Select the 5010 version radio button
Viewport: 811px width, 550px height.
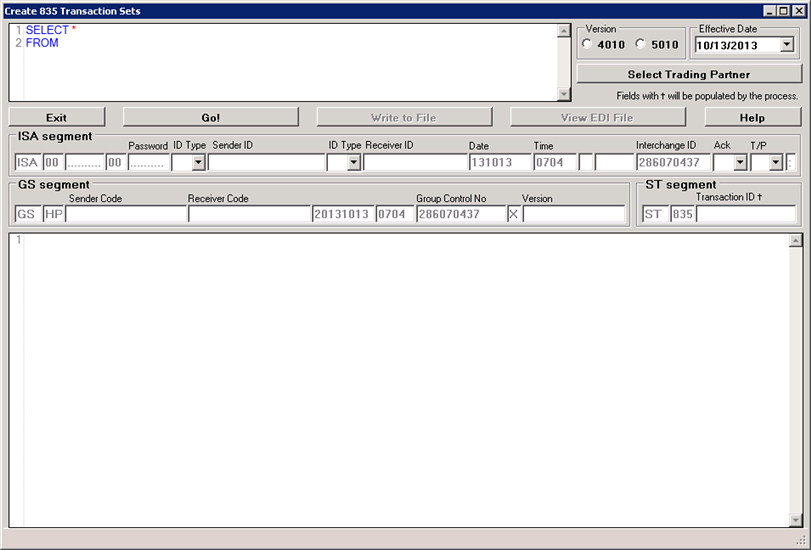640,44
